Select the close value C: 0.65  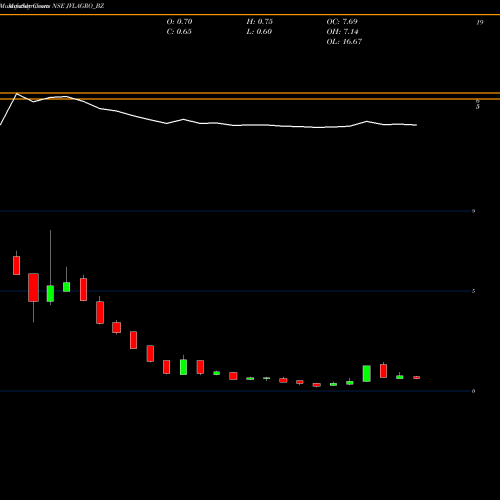(x=179, y=32)
